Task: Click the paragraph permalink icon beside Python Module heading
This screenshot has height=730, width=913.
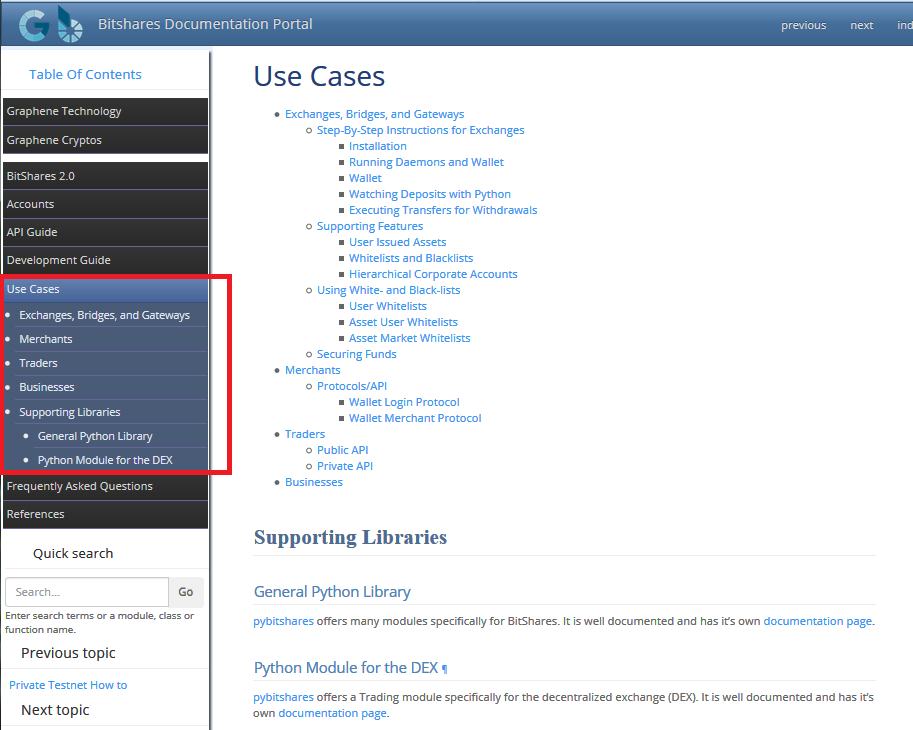Action: point(445,669)
